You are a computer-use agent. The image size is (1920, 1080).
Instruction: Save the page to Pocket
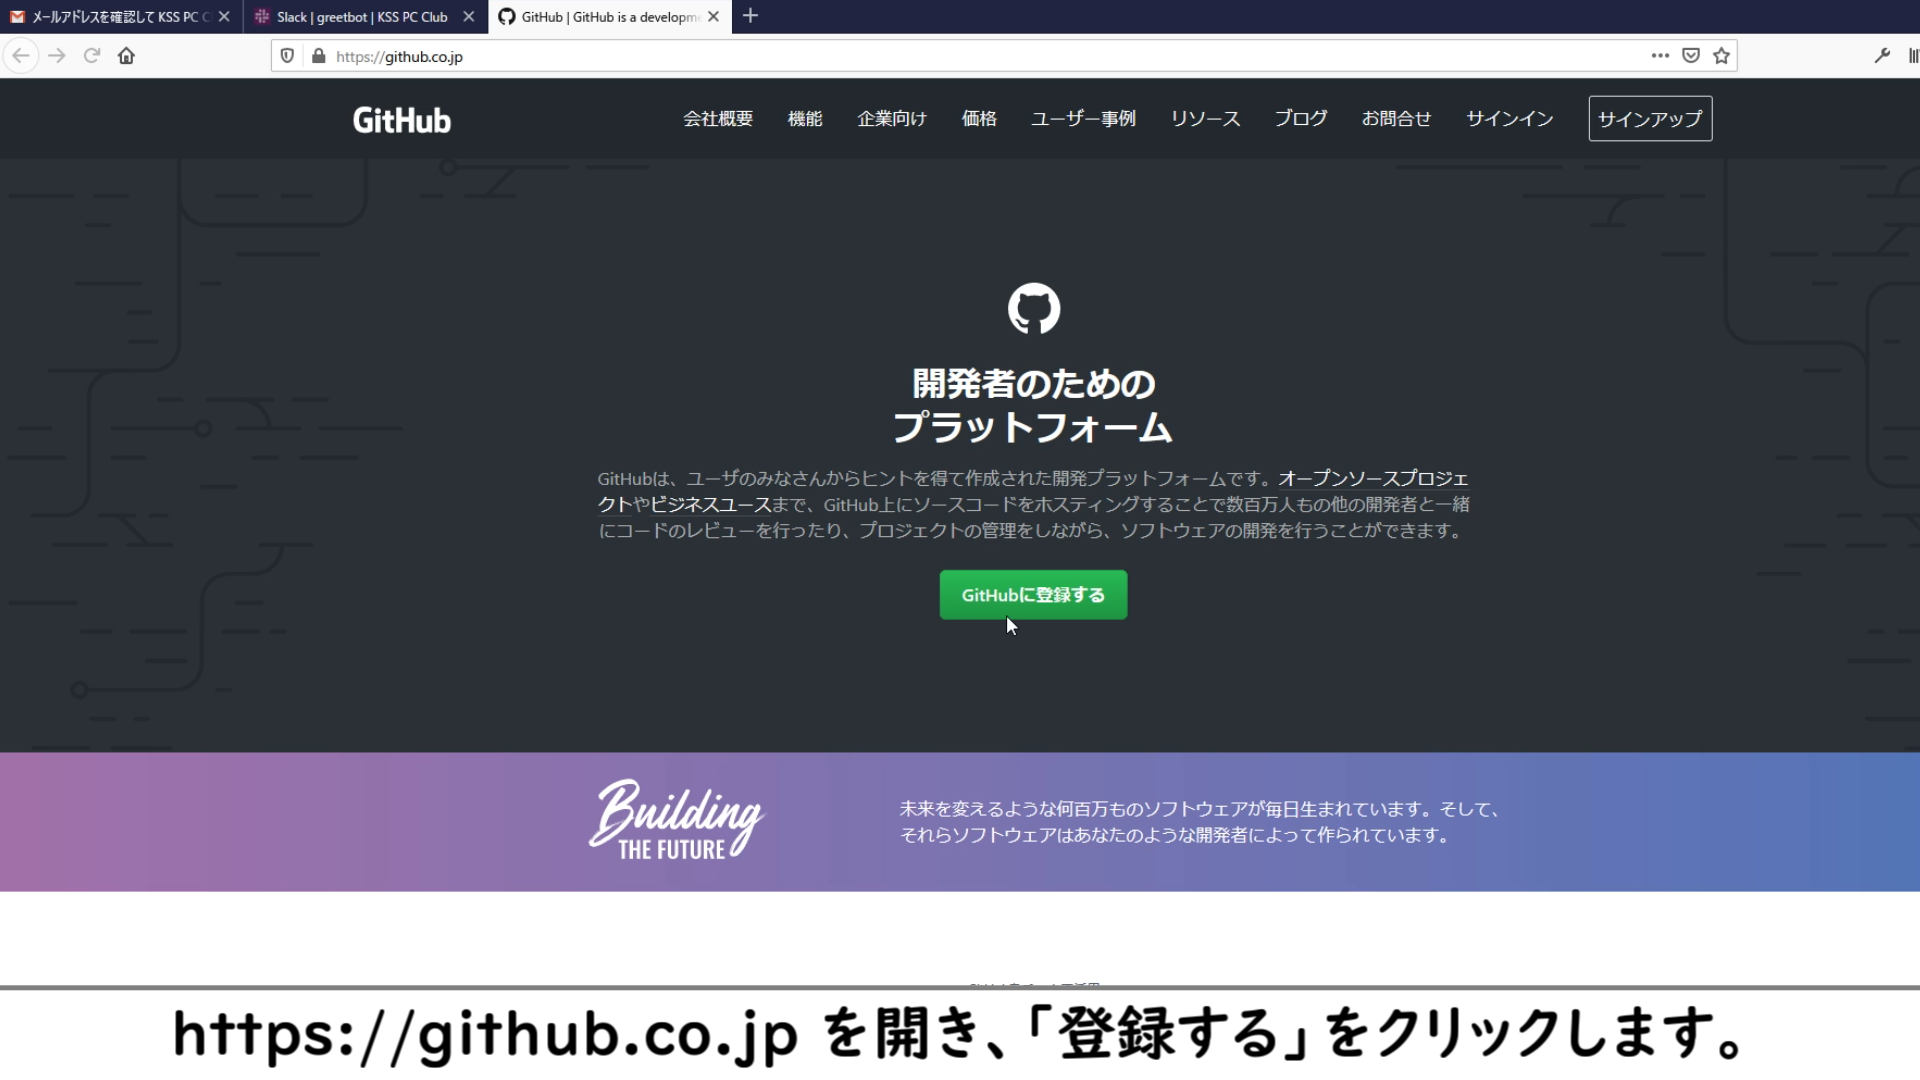(1691, 56)
